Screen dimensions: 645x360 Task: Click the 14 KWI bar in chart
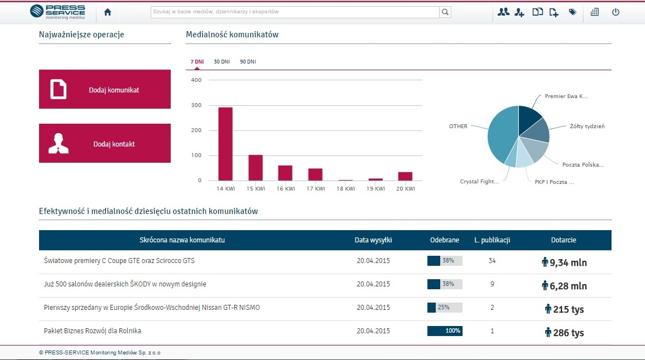tap(225, 144)
